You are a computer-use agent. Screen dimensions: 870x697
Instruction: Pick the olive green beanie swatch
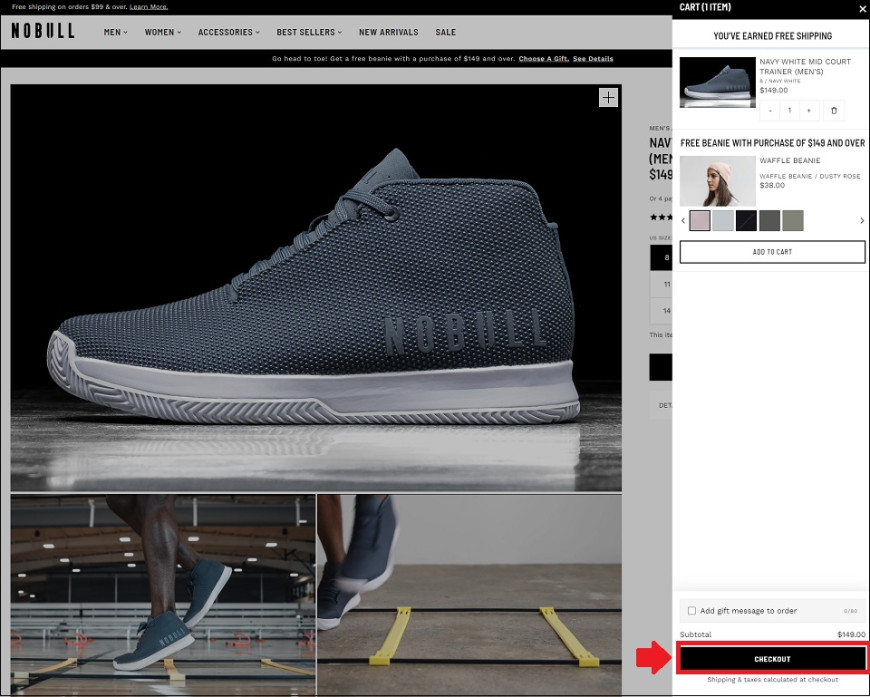[793, 221]
